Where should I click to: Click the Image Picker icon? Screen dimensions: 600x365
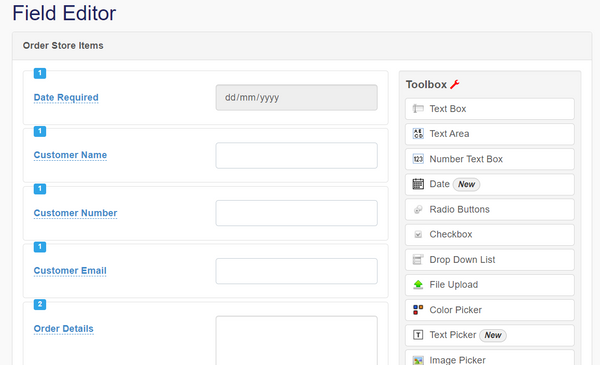pos(418,360)
